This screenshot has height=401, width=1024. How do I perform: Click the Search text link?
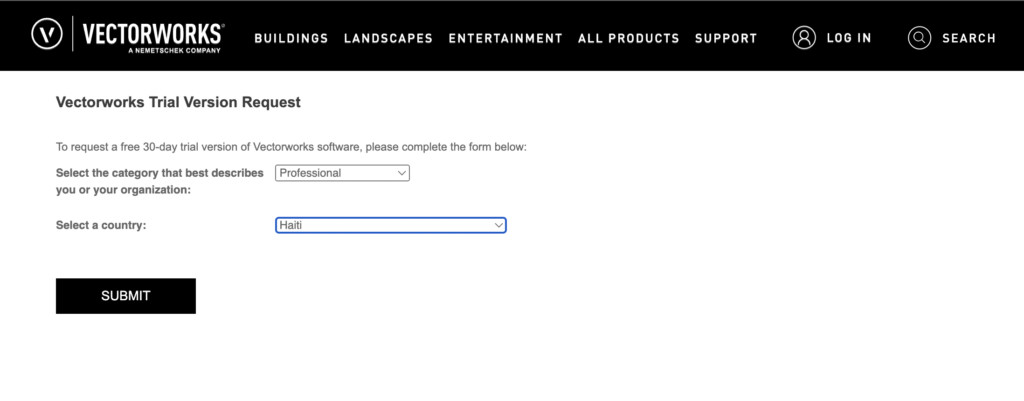(969, 39)
